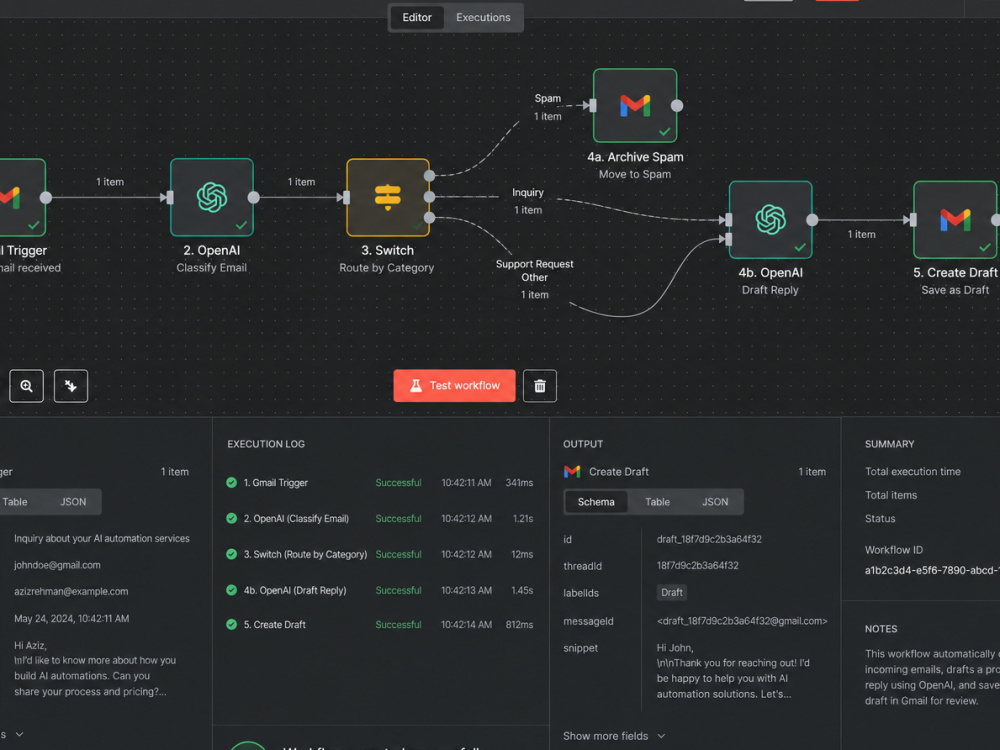1000x750 pixels.
Task: Select the 3. Switch (Route by Category) log entry
Action: coord(380,554)
